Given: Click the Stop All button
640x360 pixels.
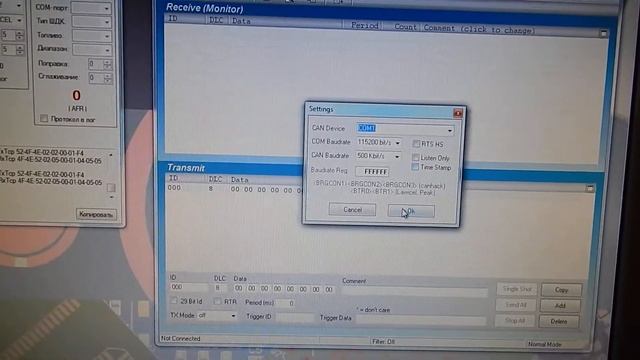Looking at the screenshot, I should click(515, 320).
